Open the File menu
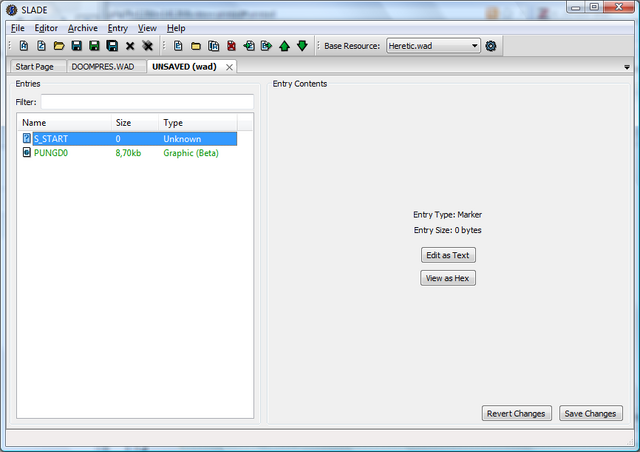Viewport: 640px width, 452px height. (18, 28)
